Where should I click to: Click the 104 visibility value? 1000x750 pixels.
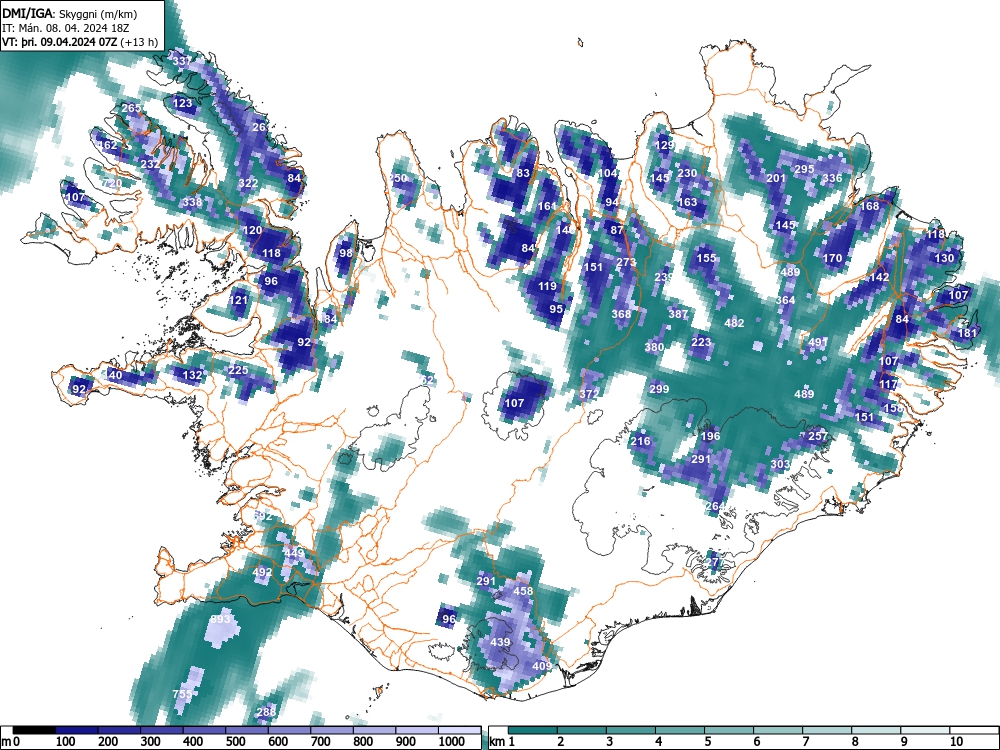pos(607,173)
